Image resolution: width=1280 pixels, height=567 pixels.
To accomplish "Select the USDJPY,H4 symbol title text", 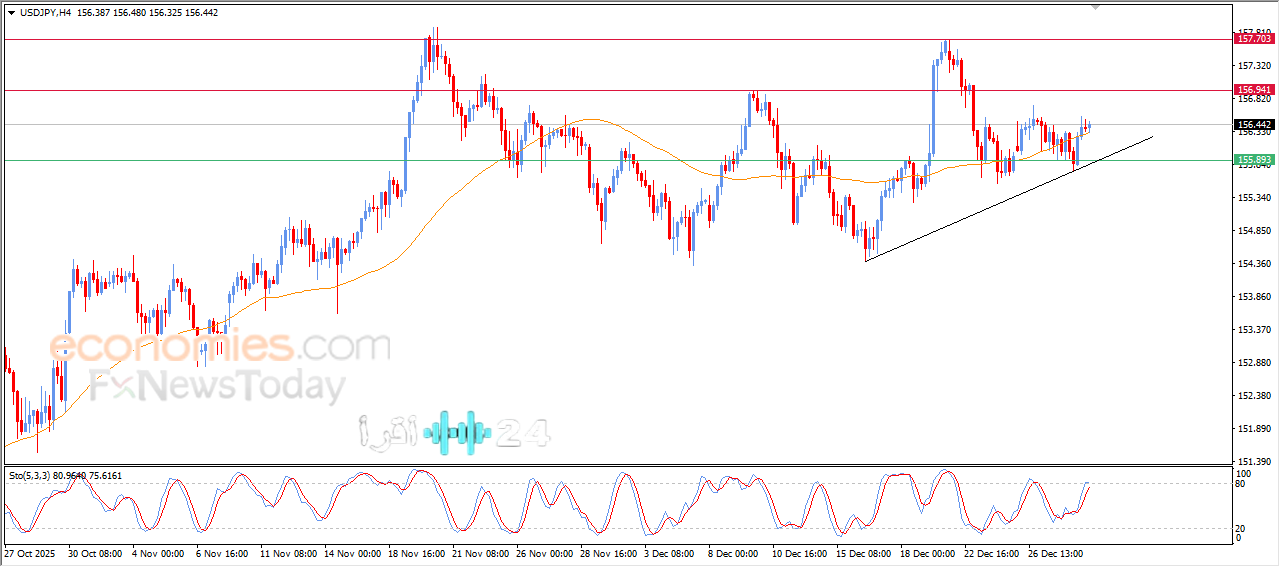I will tap(45, 13).
